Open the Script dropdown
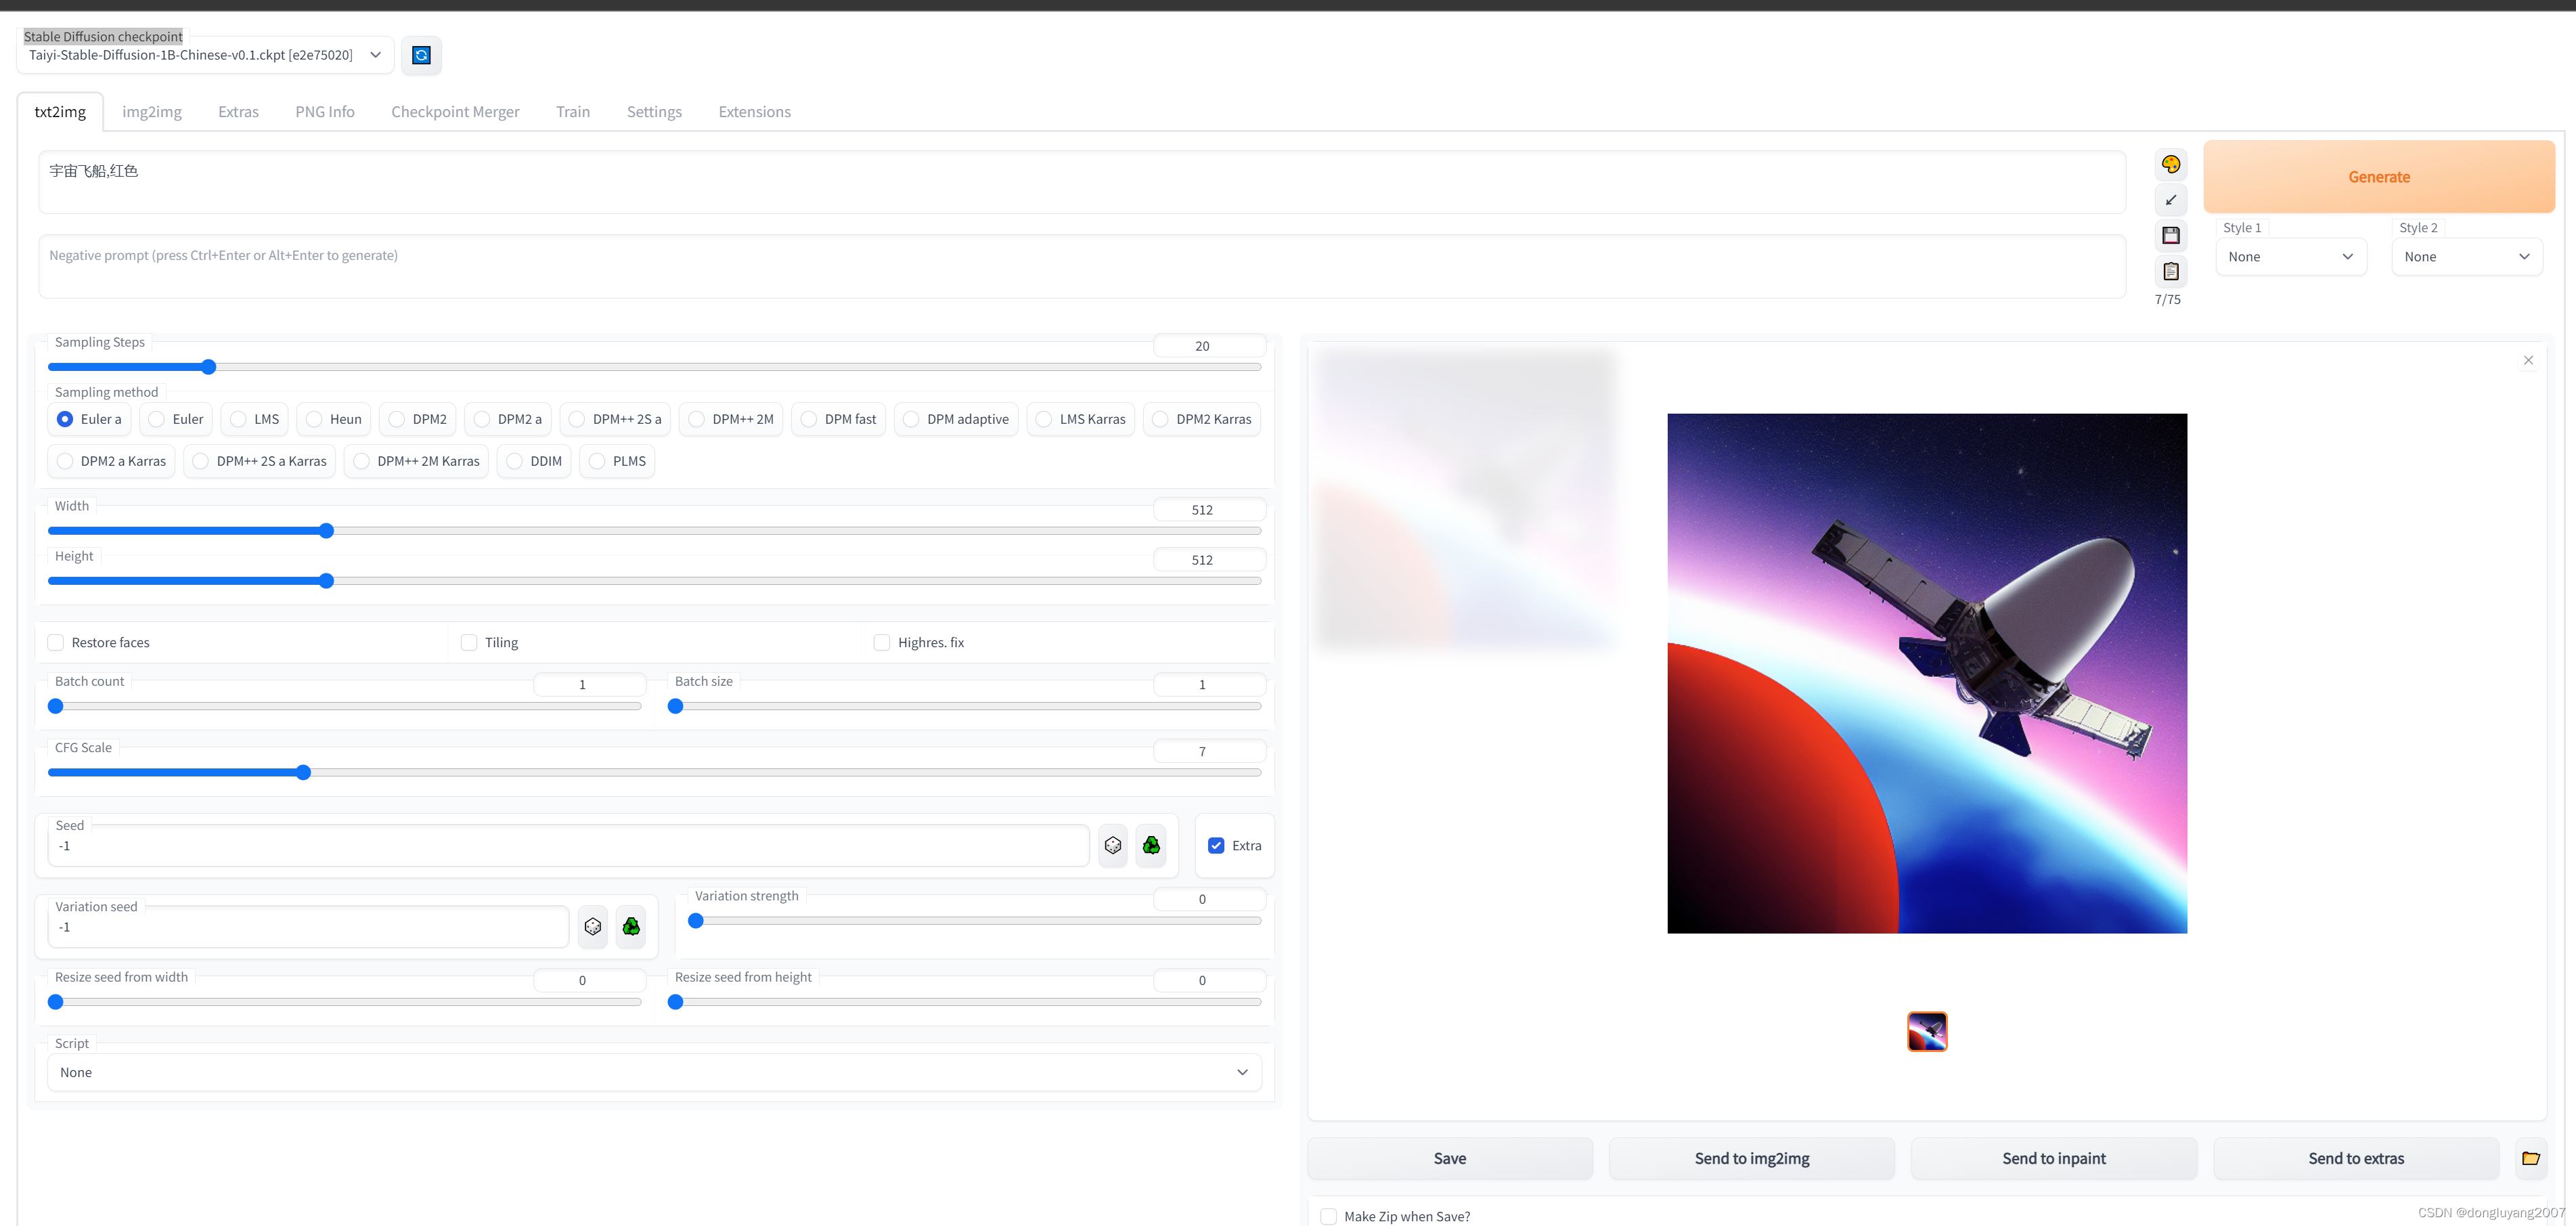The width and height of the screenshot is (2576, 1226). click(x=654, y=1072)
